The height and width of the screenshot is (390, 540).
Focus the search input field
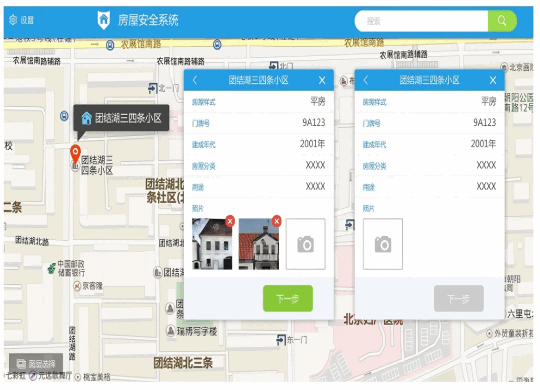coord(422,21)
